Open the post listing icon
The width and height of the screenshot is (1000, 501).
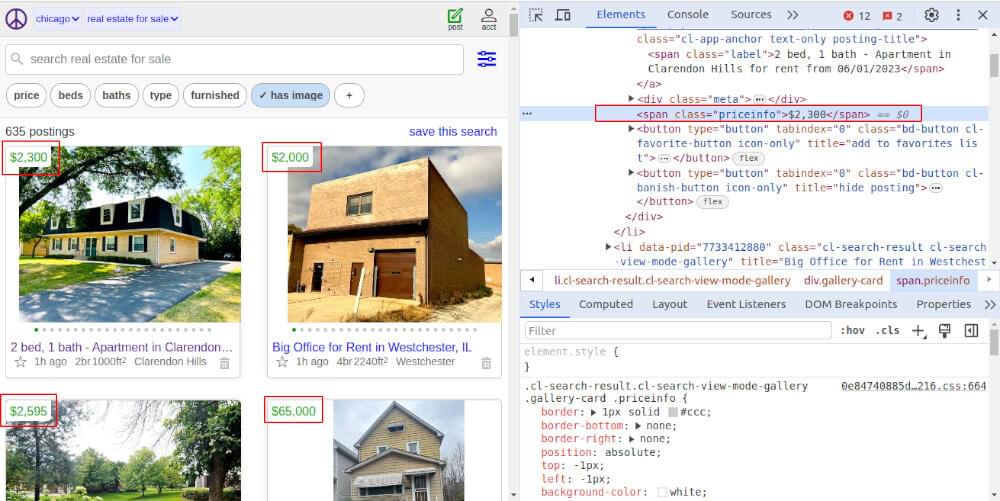(x=455, y=18)
